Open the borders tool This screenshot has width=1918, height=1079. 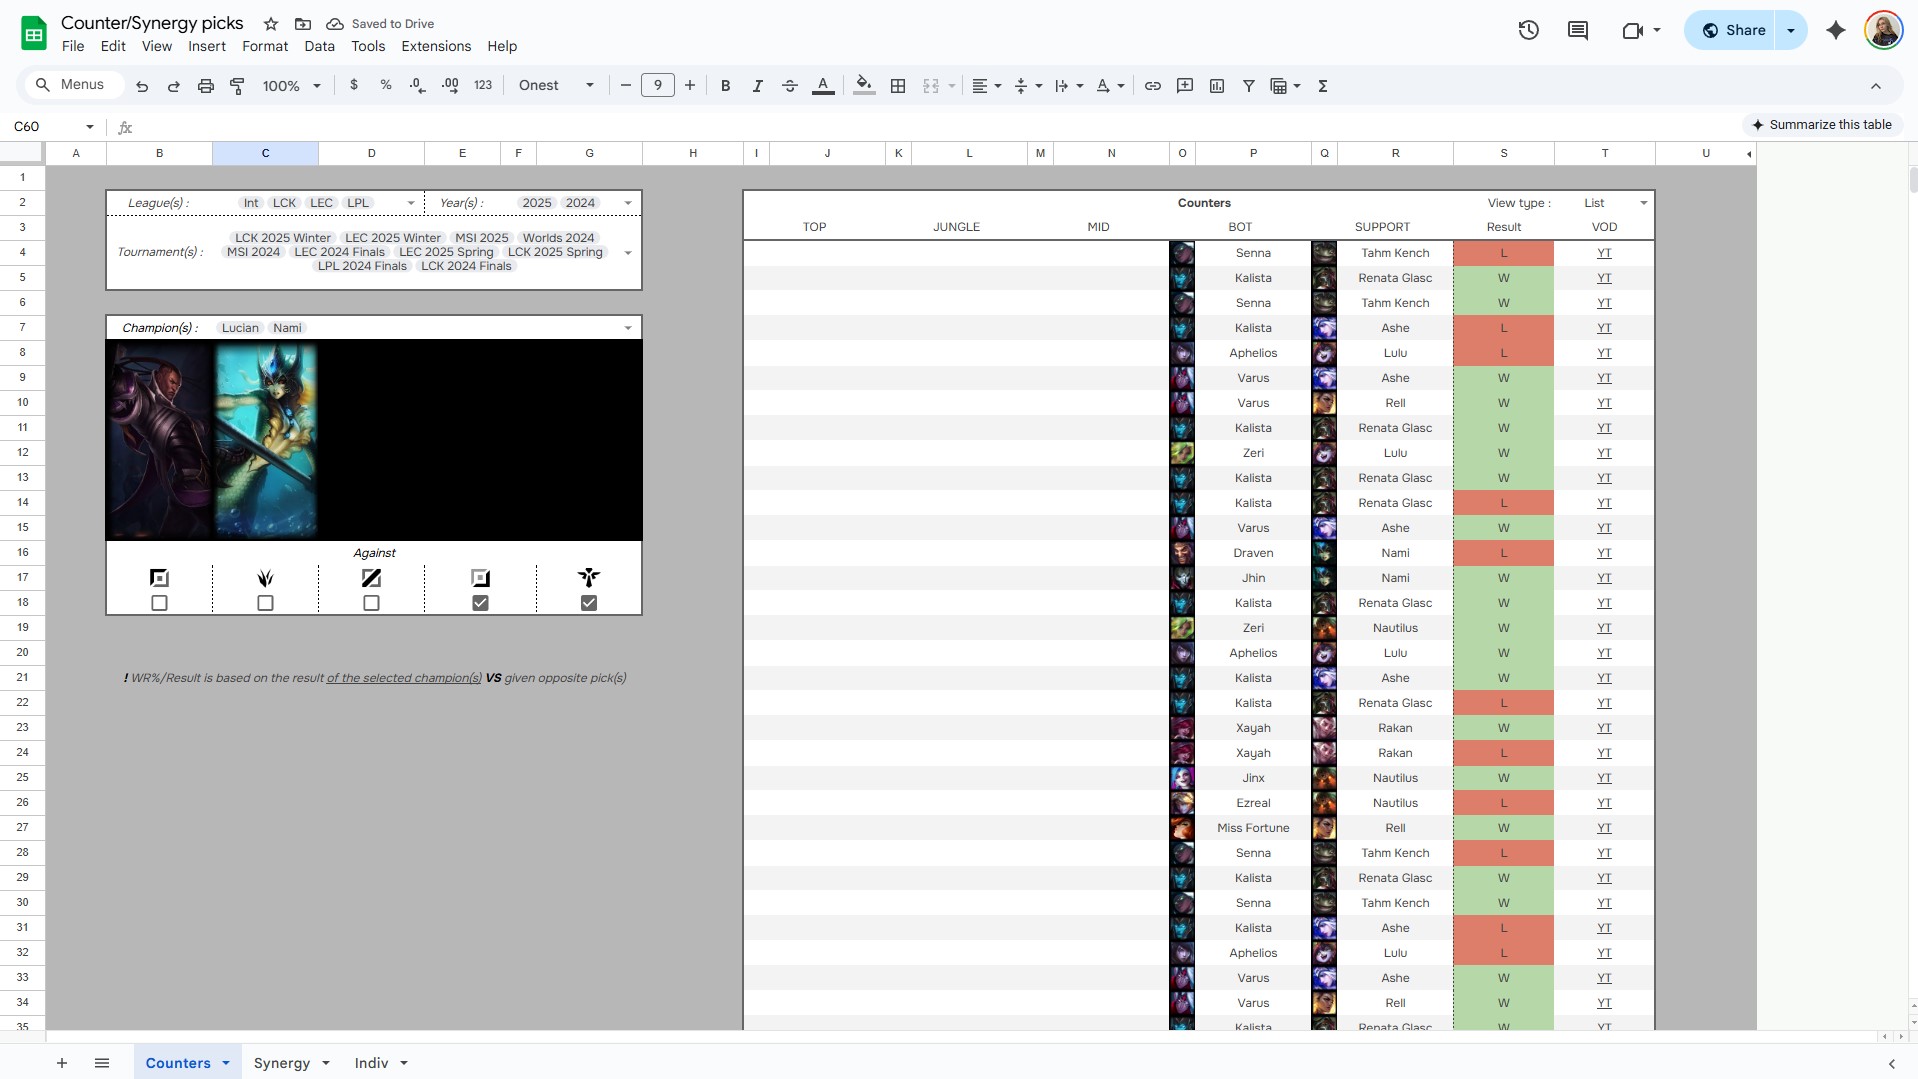[898, 86]
